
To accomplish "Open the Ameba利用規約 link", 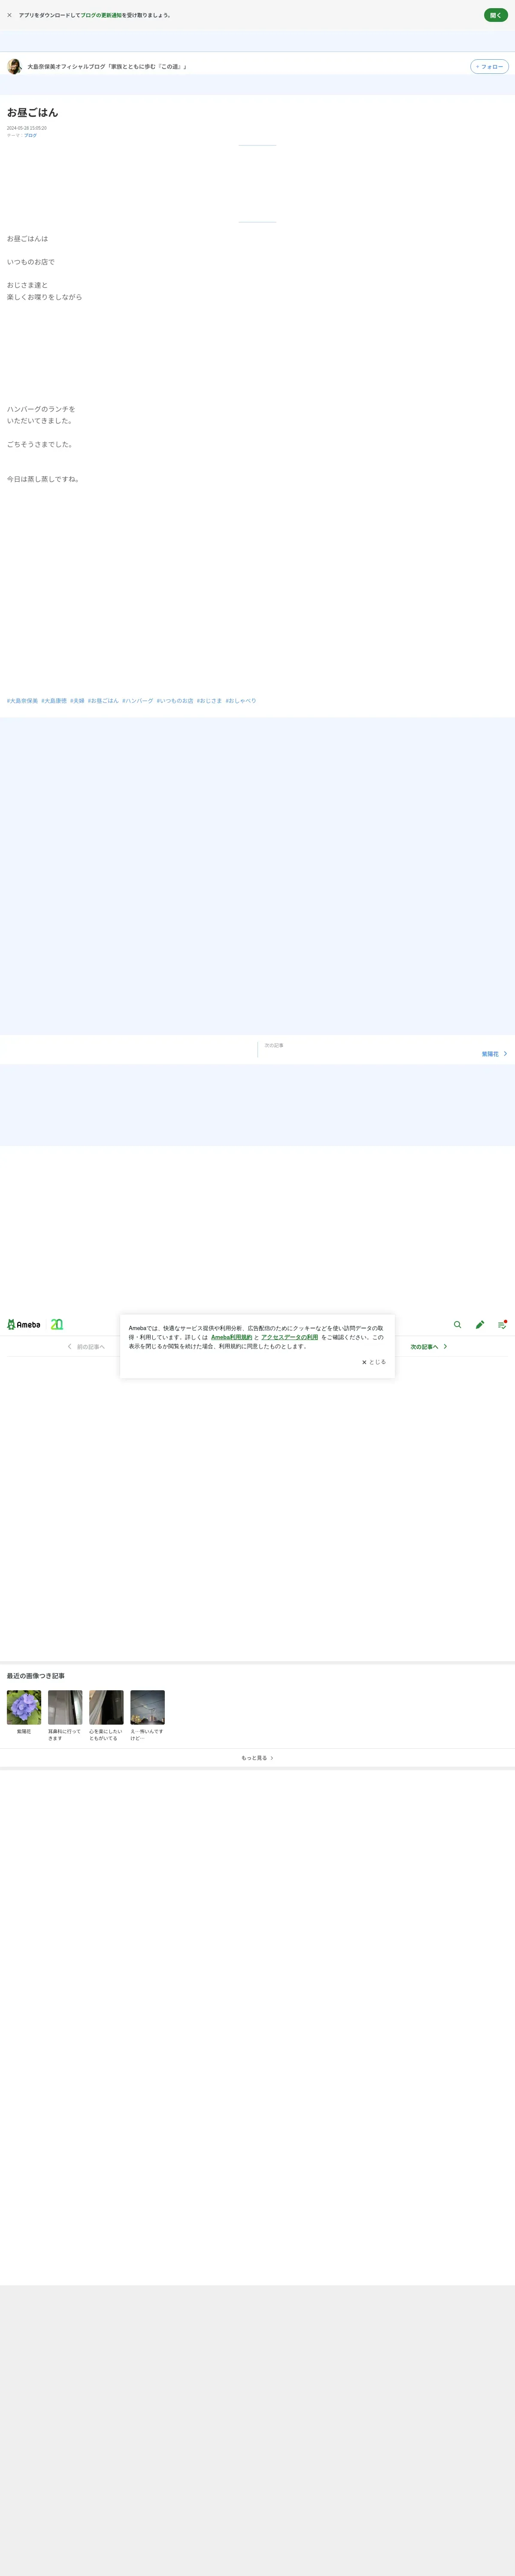I will pos(232,1337).
